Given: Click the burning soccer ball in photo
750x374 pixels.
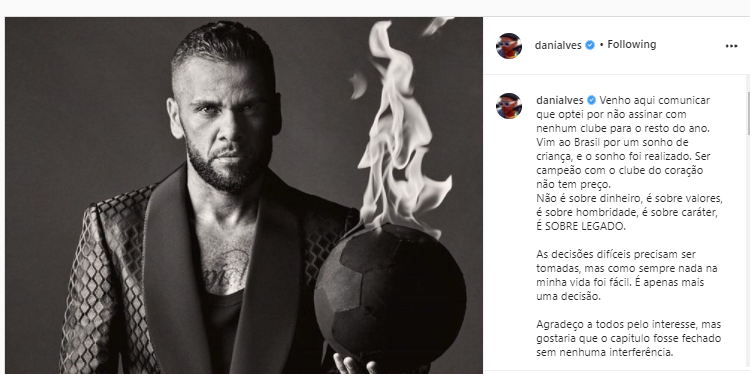Looking at the screenshot, I should tap(389, 299).
